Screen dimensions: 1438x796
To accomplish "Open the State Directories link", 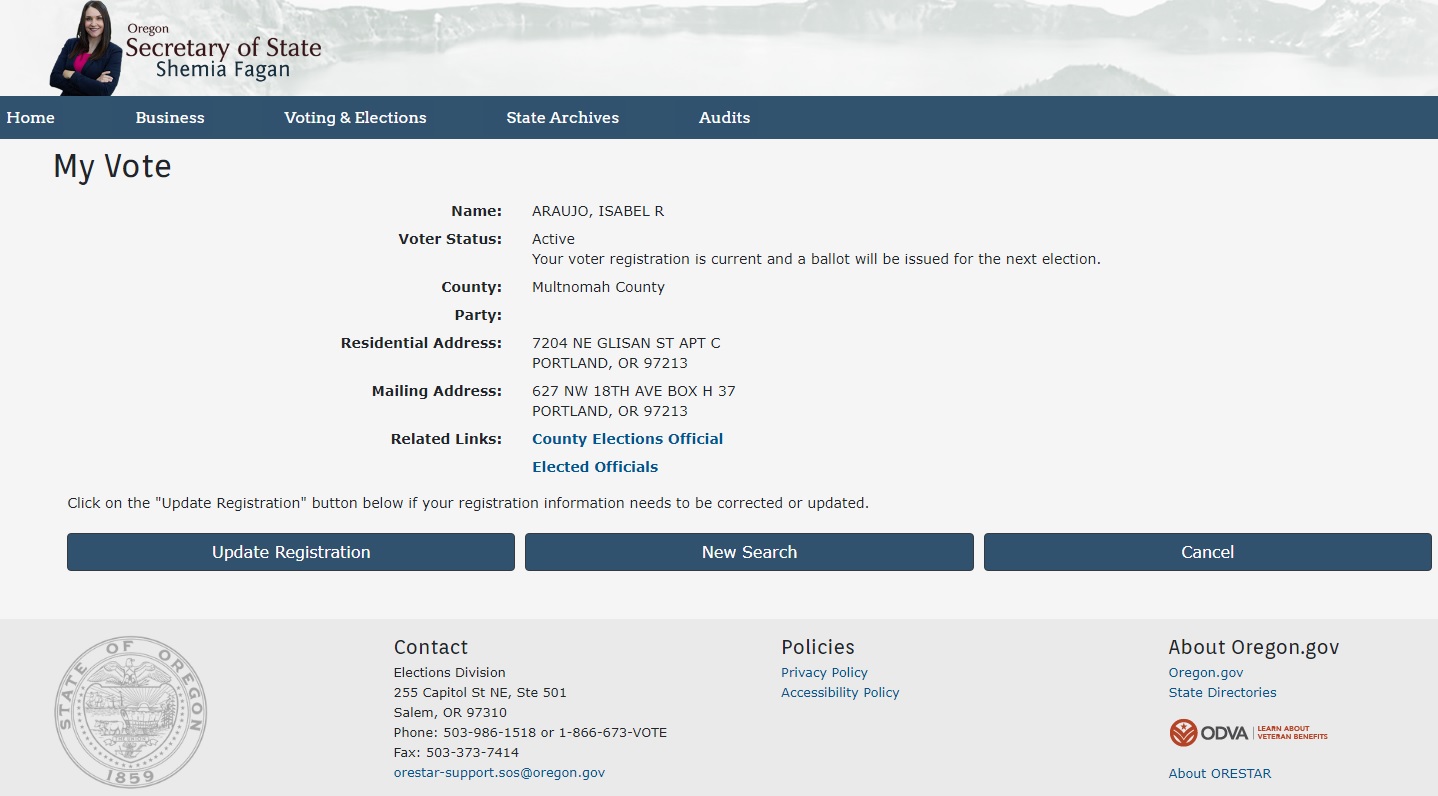I will (1222, 693).
